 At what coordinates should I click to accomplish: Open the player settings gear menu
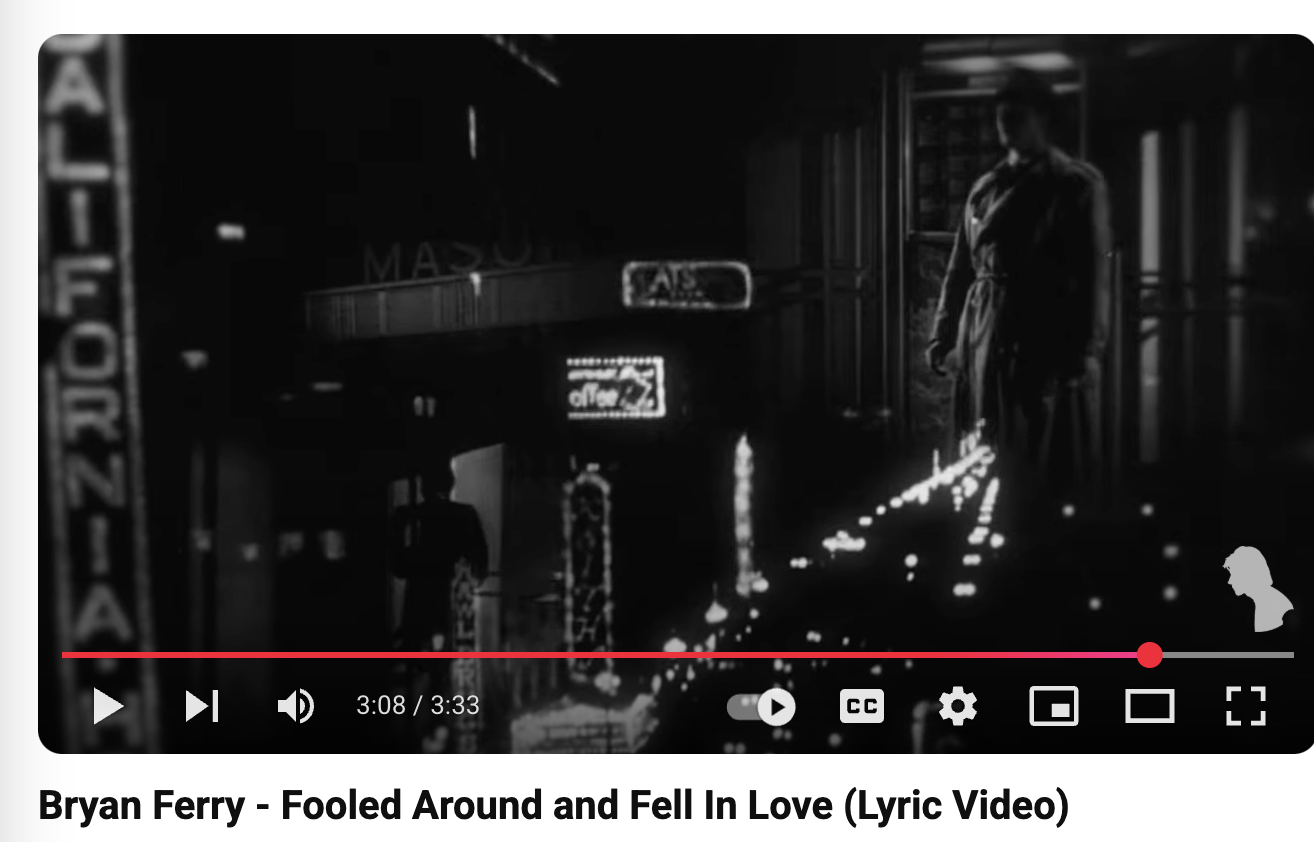(x=958, y=706)
